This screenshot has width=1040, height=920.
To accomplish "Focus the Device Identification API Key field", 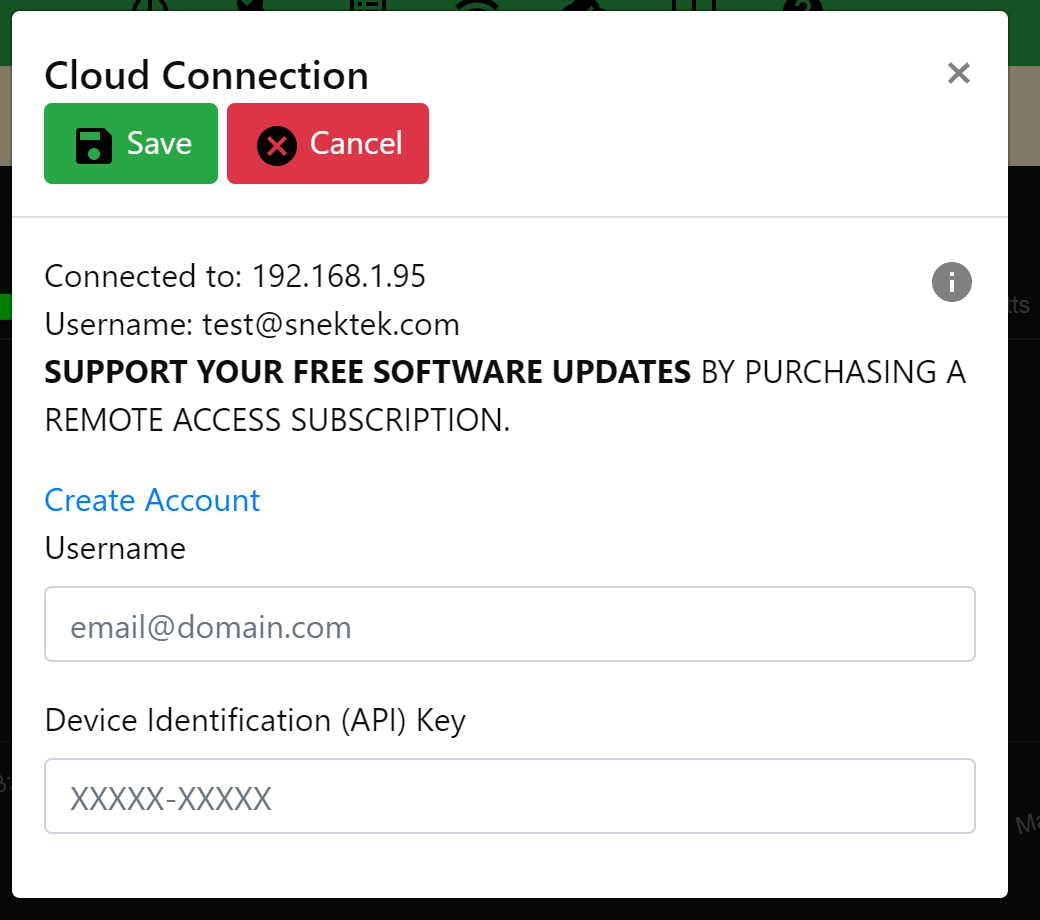I will pyautogui.click(x=510, y=796).
